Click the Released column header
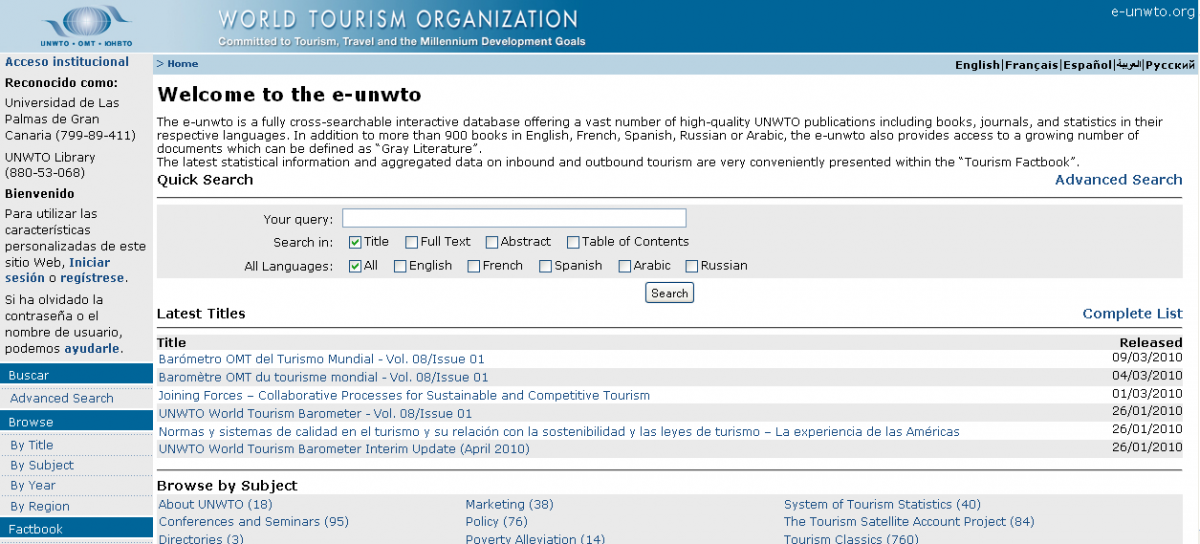Image resolution: width=1200 pixels, height=544 pixels. click(1151, 342)
